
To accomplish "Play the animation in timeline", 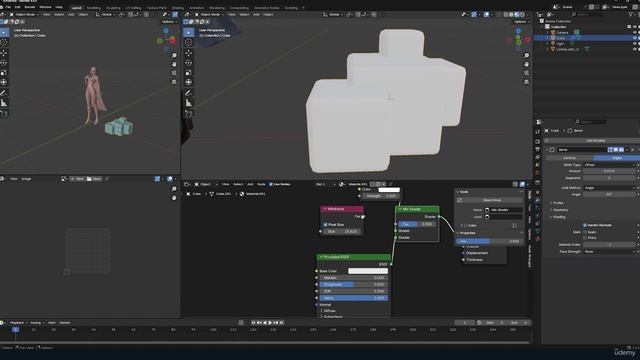I will (x=270, y=323).
